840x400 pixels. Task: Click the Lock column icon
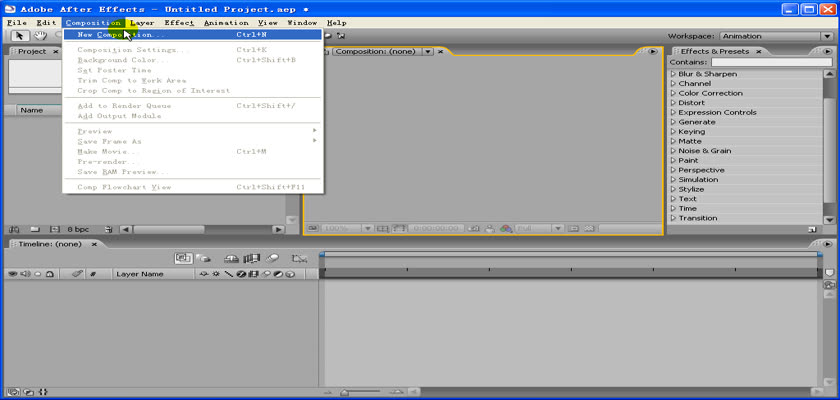pyautogui.click(x=49, y=274)
